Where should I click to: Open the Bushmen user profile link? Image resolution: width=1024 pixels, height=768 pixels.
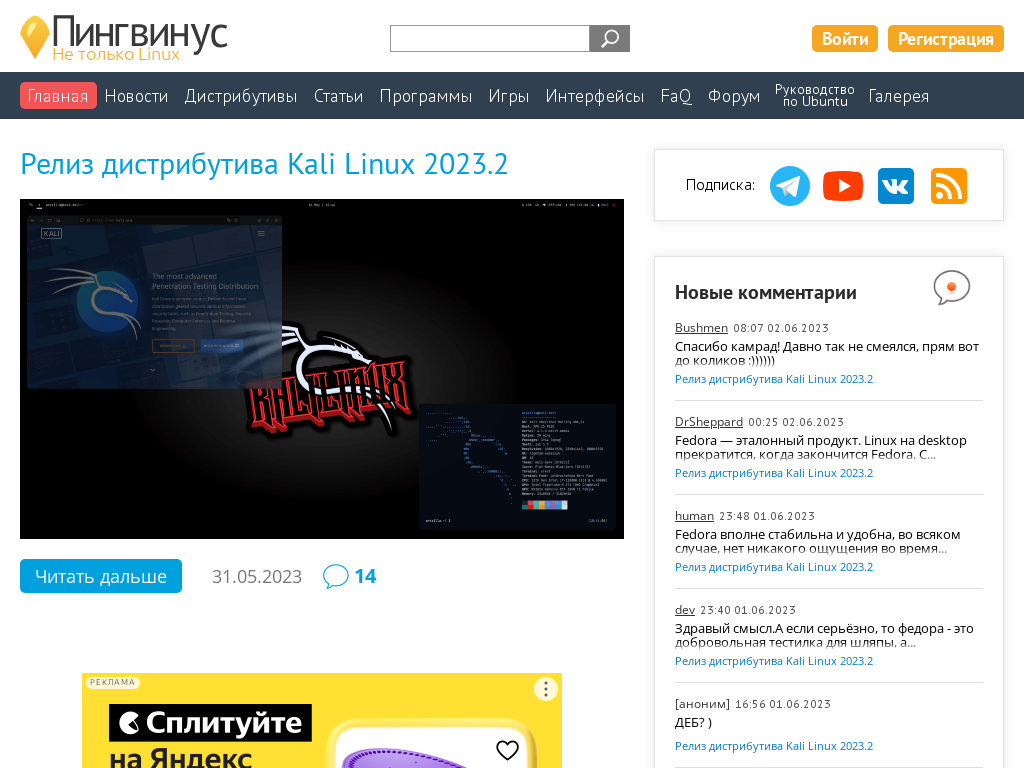pyautogui.click(x=701, y=328)
